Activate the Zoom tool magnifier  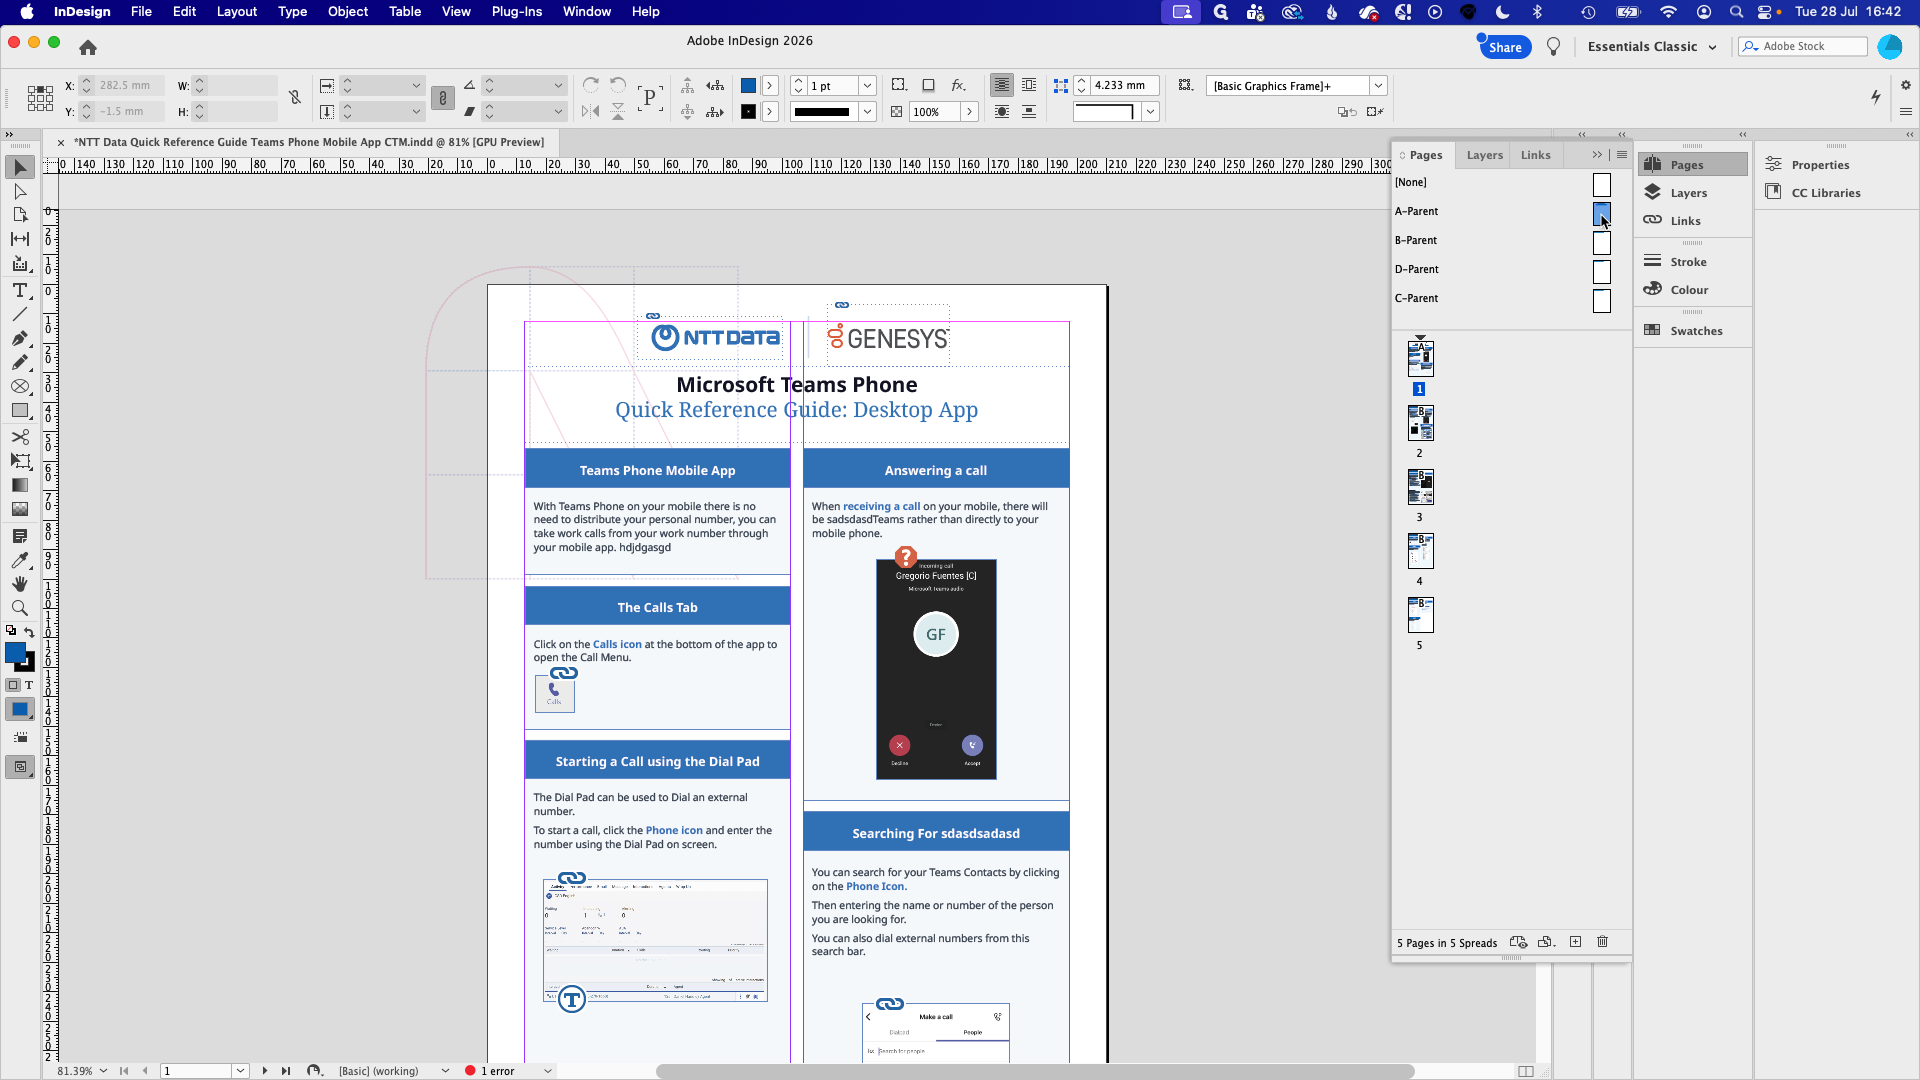pos(19,608)
